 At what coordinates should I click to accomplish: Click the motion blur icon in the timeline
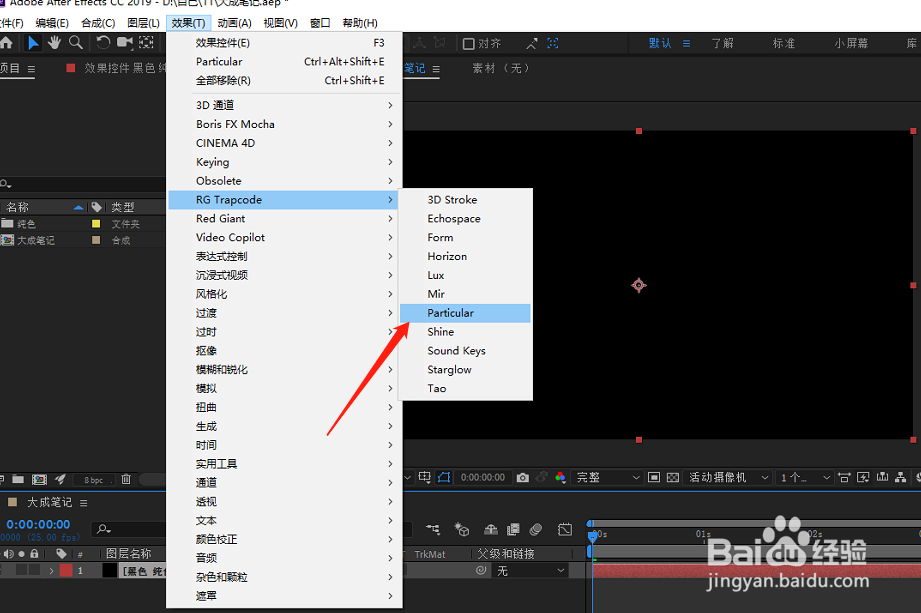(535, 530)
